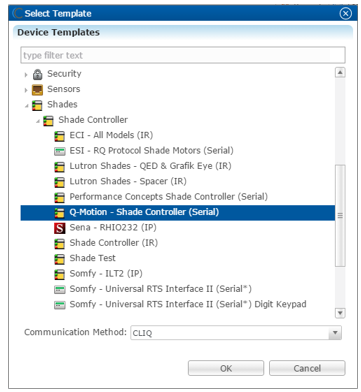Click the Sensors category icon
The image size is (361, 392).
(x=37, y=90)
